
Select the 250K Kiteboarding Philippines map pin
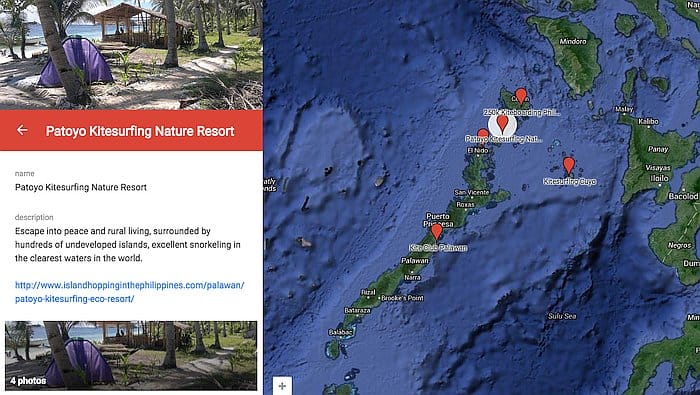coord(521,96)
